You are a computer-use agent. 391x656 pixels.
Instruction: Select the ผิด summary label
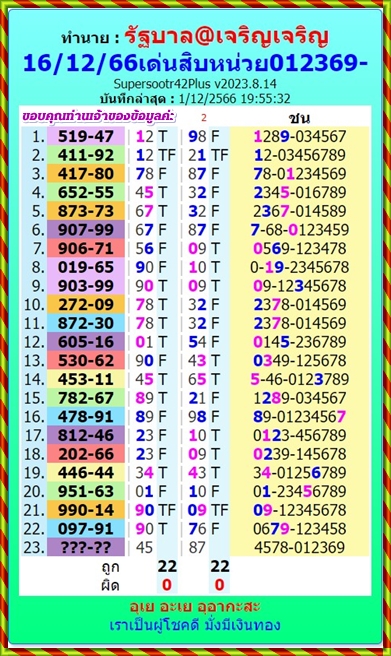pos(110,585)
